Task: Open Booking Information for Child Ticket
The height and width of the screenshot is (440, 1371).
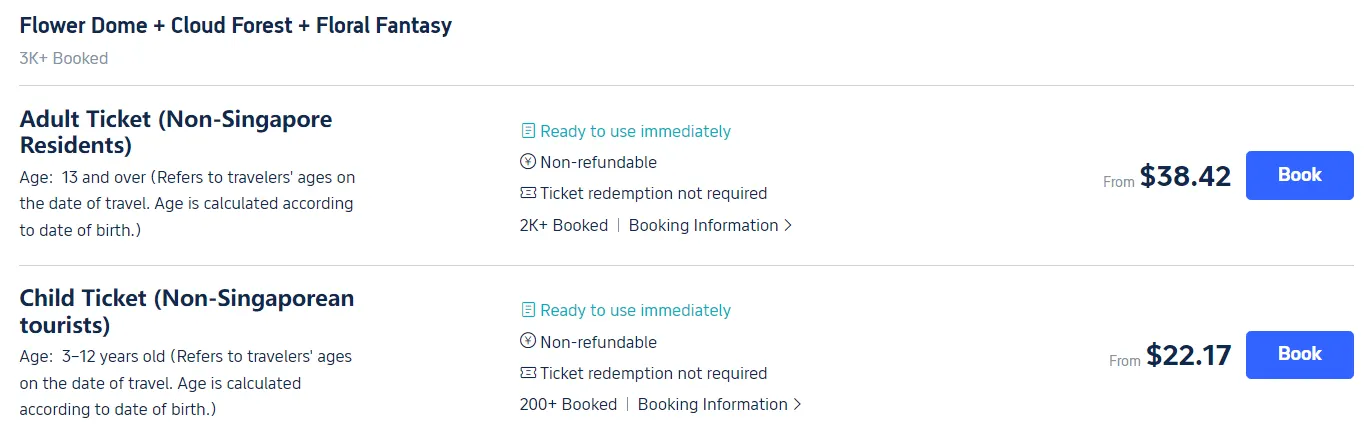Action: click(x=720, y=404)
